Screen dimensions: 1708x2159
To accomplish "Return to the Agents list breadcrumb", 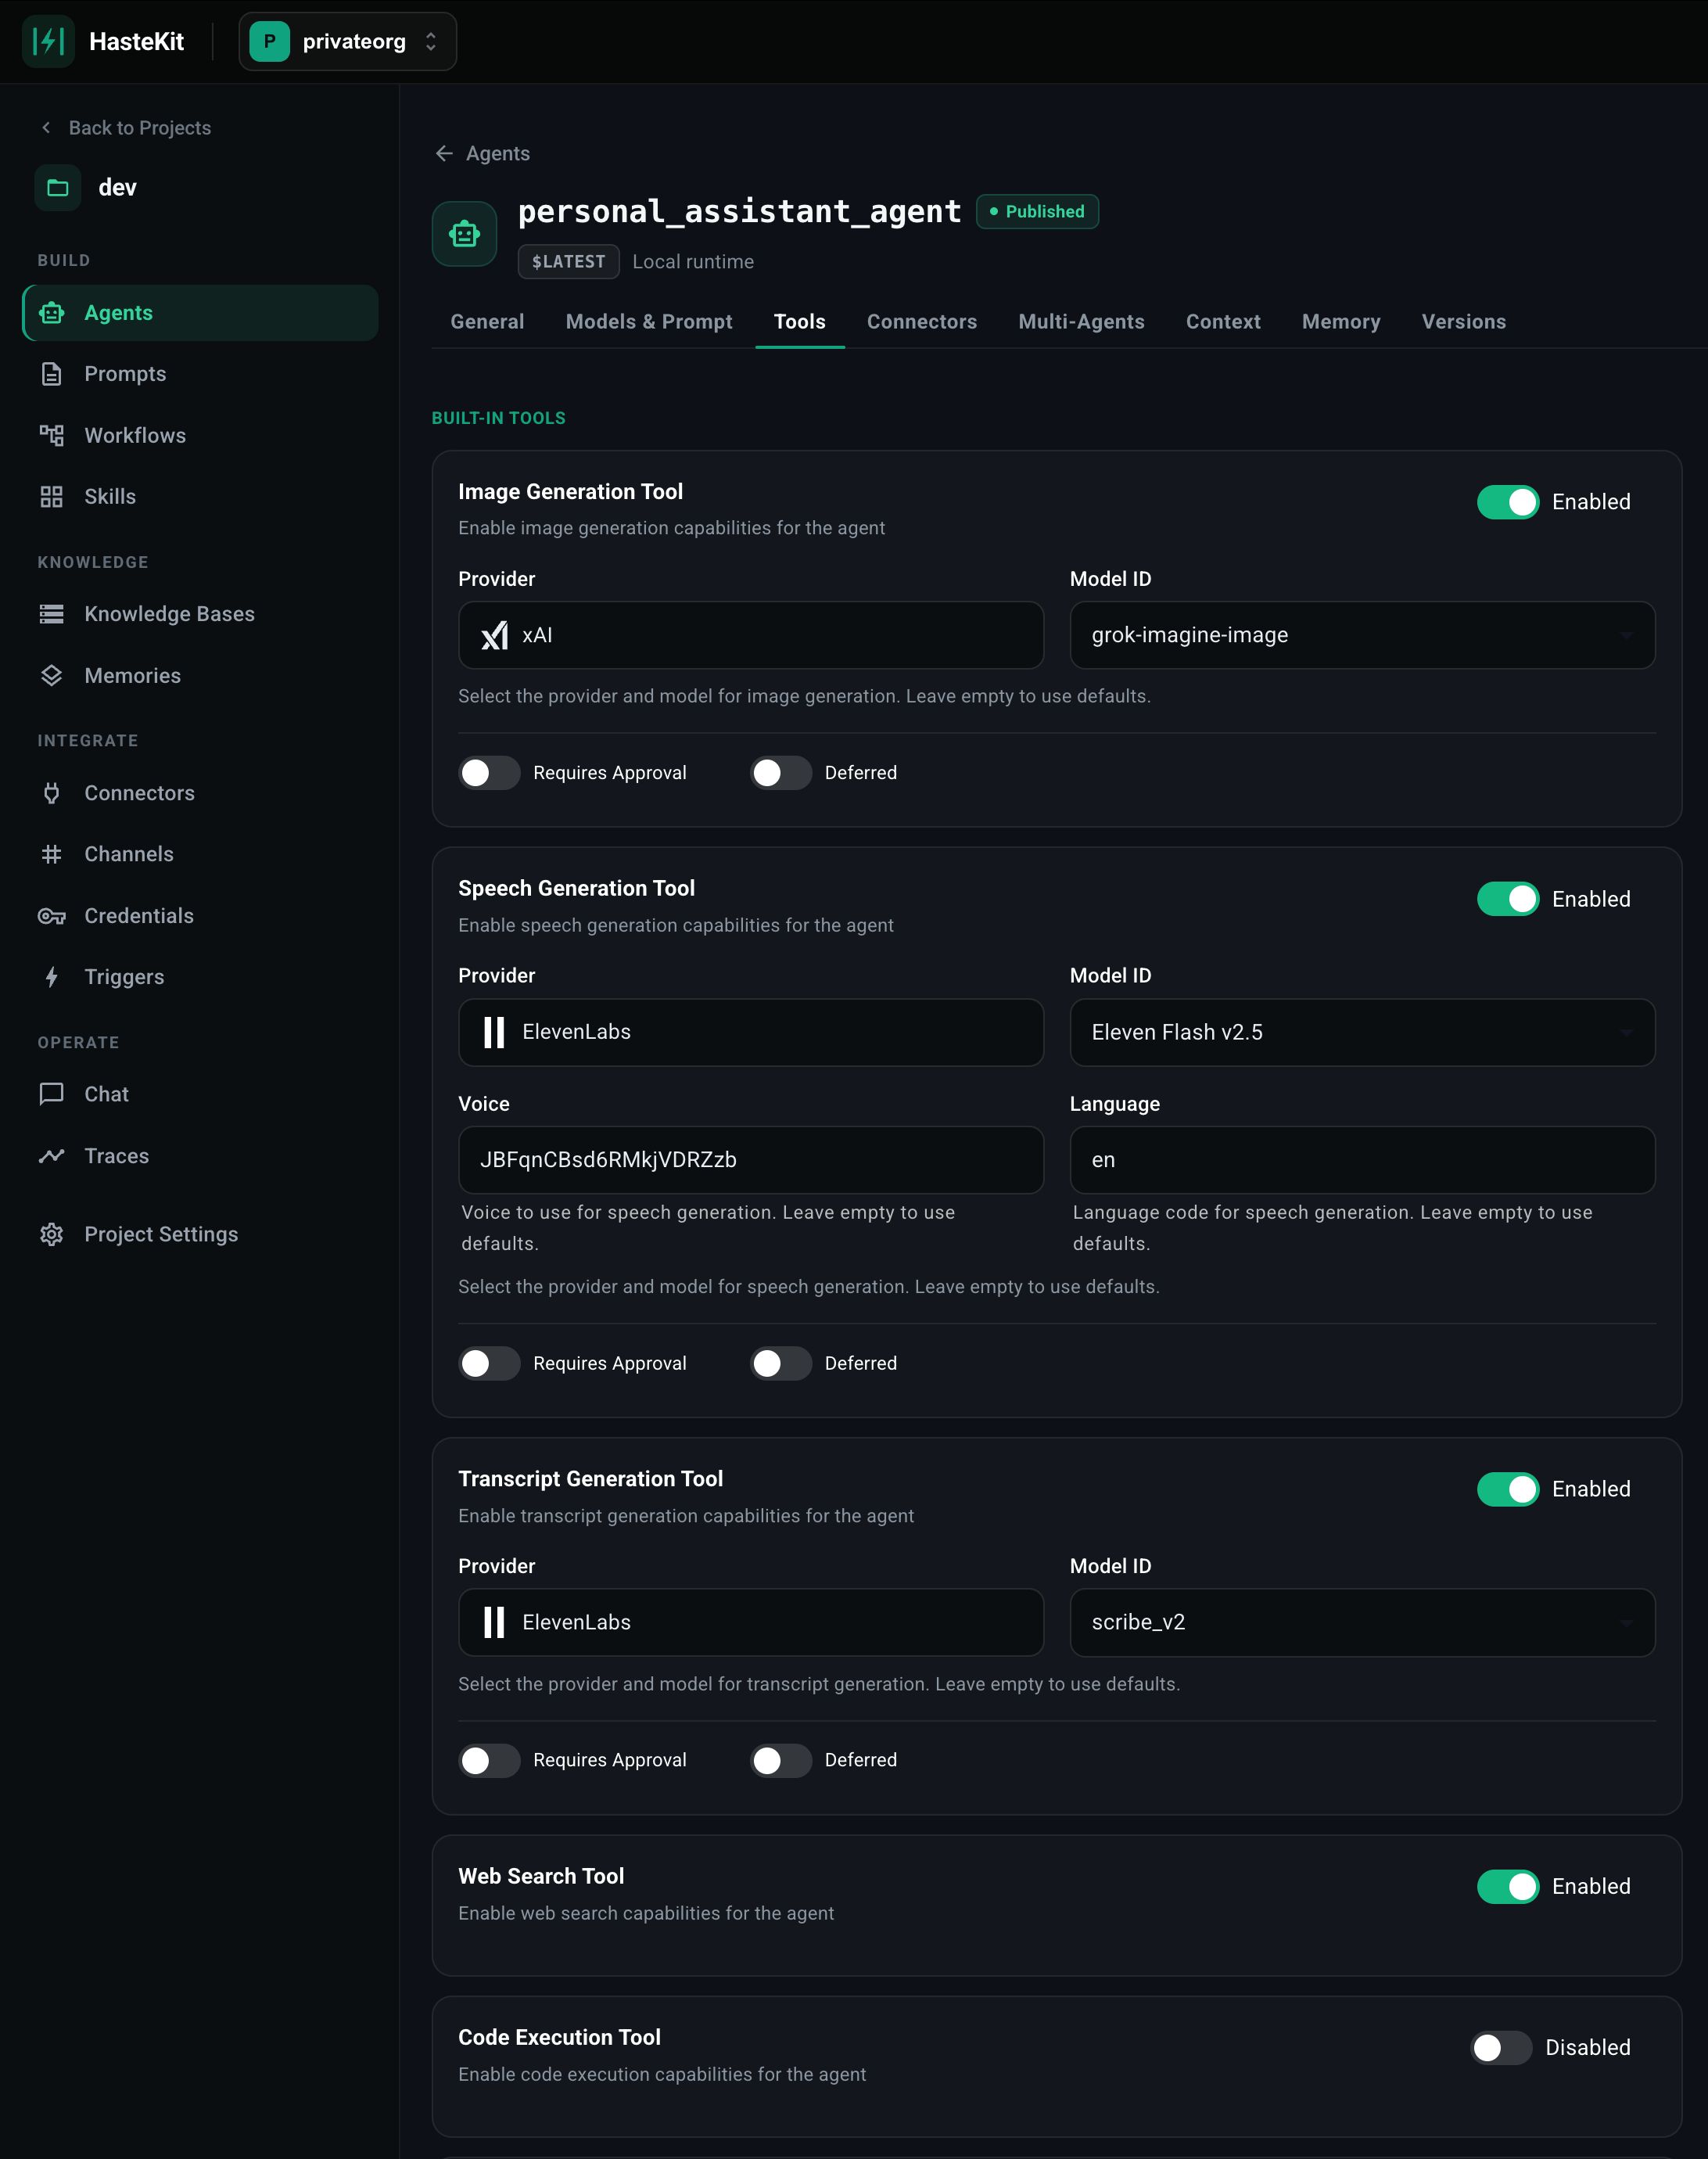I will click(497, 153).
